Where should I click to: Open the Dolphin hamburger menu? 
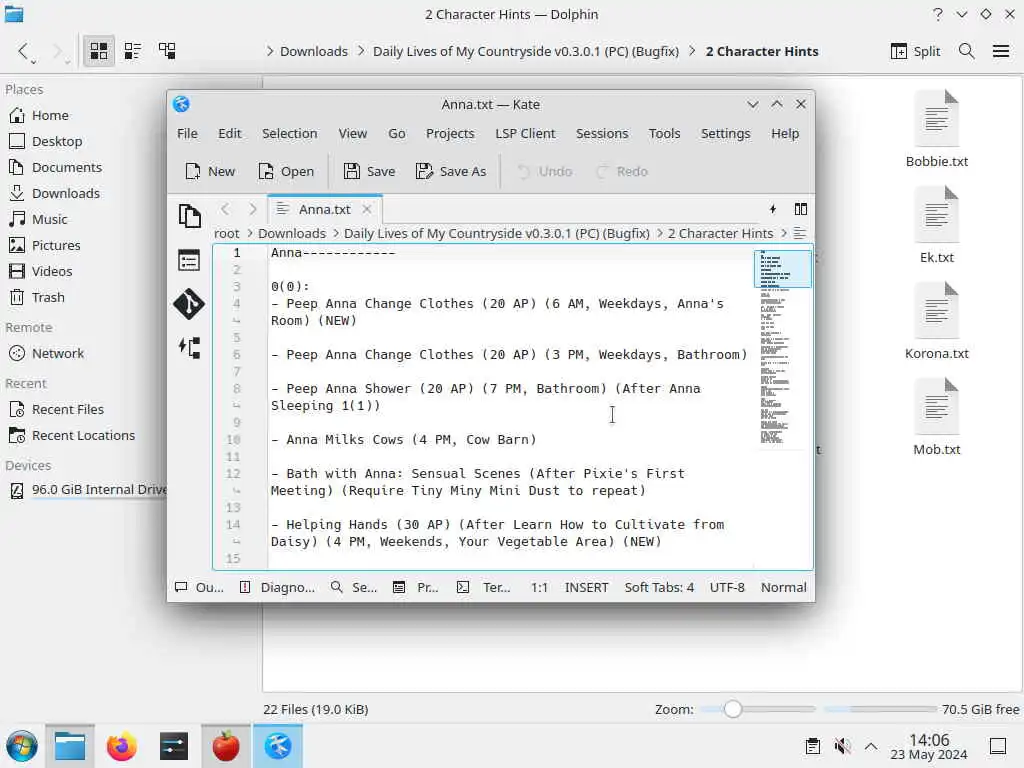click(x=1000, y=51)
